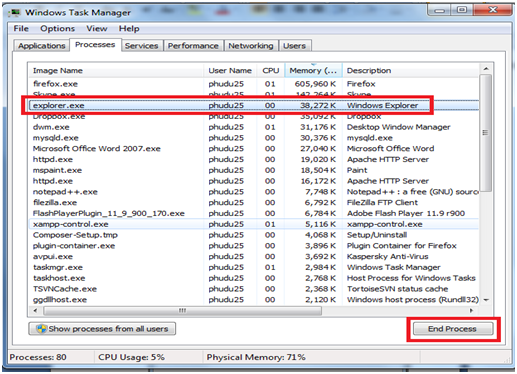Select the dwm.exe process
The height and width of the screenshot is (374, 517).
(254, 127)
